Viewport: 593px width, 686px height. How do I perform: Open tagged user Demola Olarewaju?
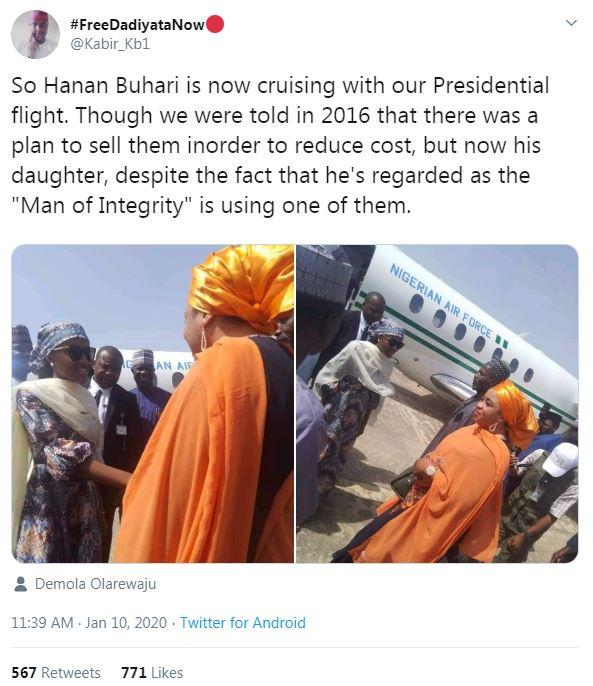coord(95,584)
